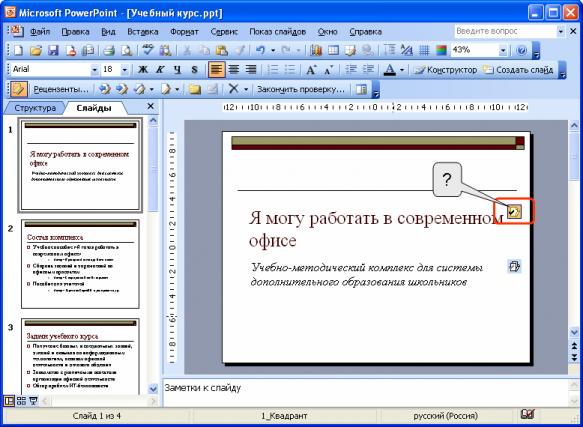Run the ABC spelling check
The height and width of the screenshot is (427, 583).
coord(148,50)
